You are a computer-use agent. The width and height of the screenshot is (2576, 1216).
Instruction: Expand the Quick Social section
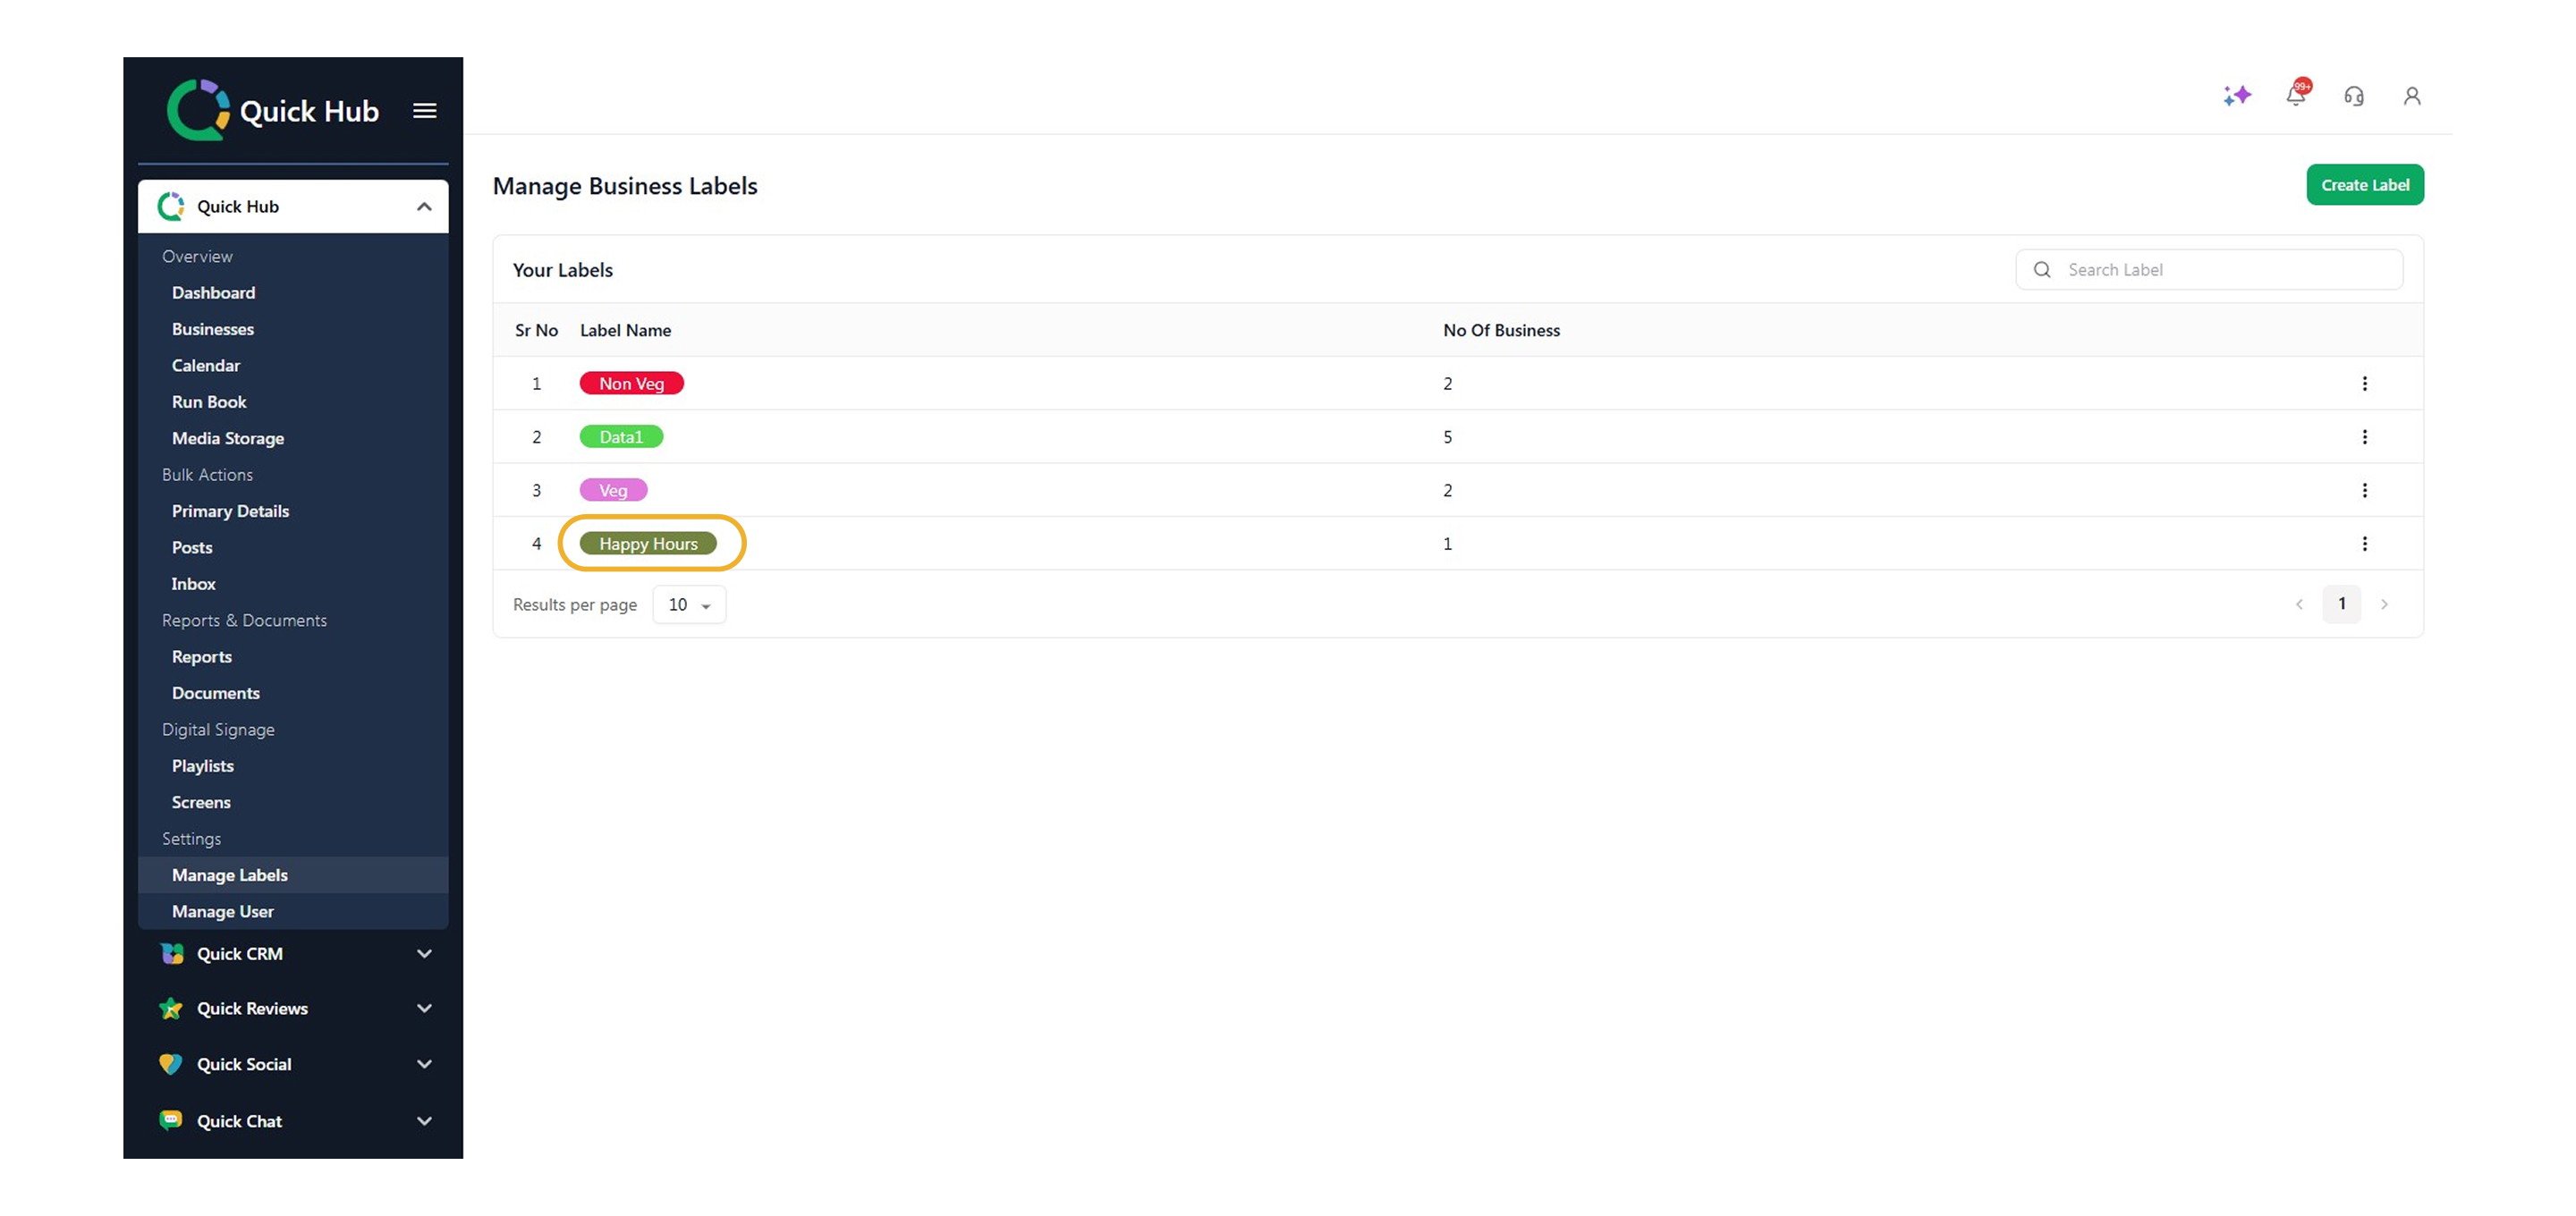(x=424, y=1064)
